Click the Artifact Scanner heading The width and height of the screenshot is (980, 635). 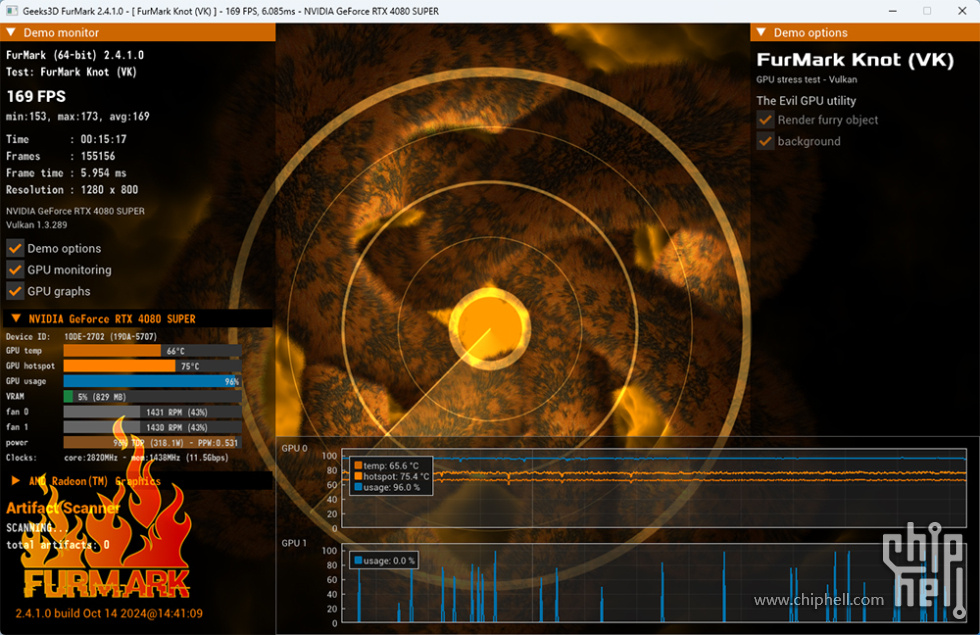pos(62,508)
